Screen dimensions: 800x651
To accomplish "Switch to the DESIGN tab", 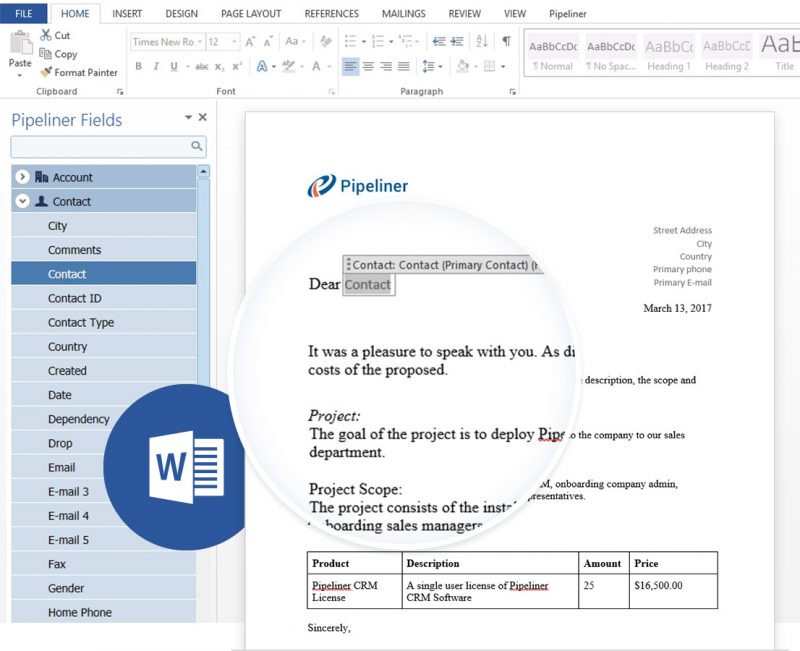I will click(x=182, y=14).
